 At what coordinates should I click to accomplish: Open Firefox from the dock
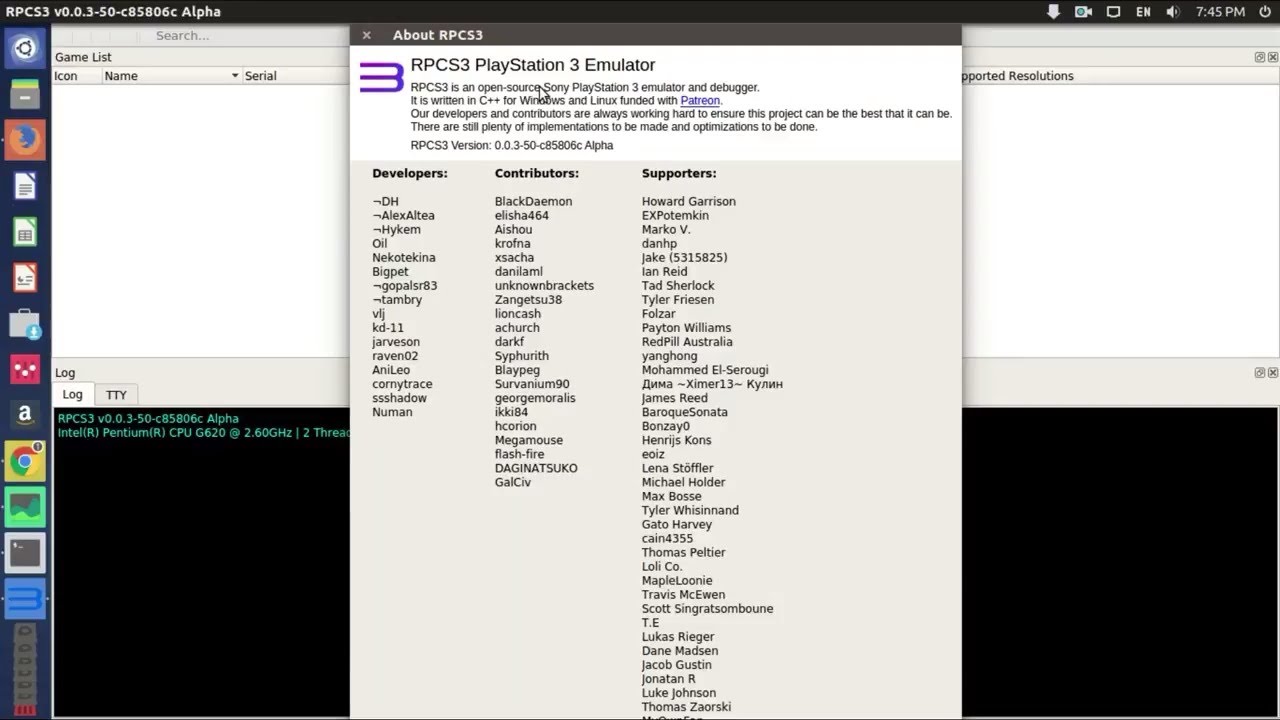click(25, 140)
